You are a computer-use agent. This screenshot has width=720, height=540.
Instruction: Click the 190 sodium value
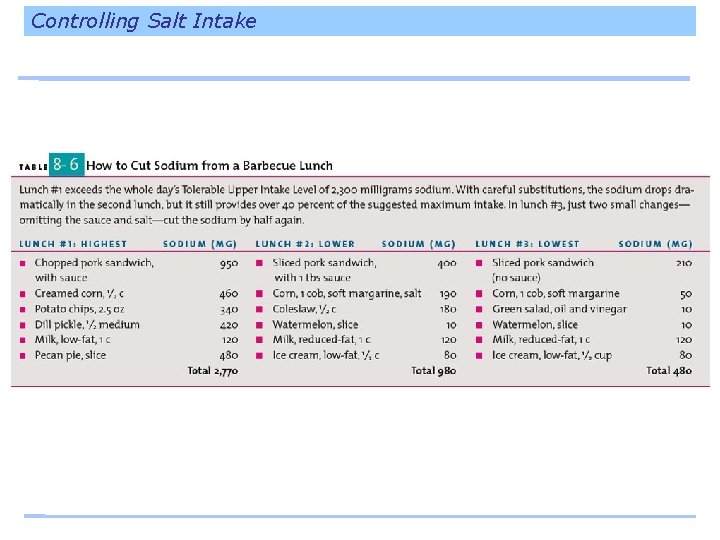[x=448, y=294]
